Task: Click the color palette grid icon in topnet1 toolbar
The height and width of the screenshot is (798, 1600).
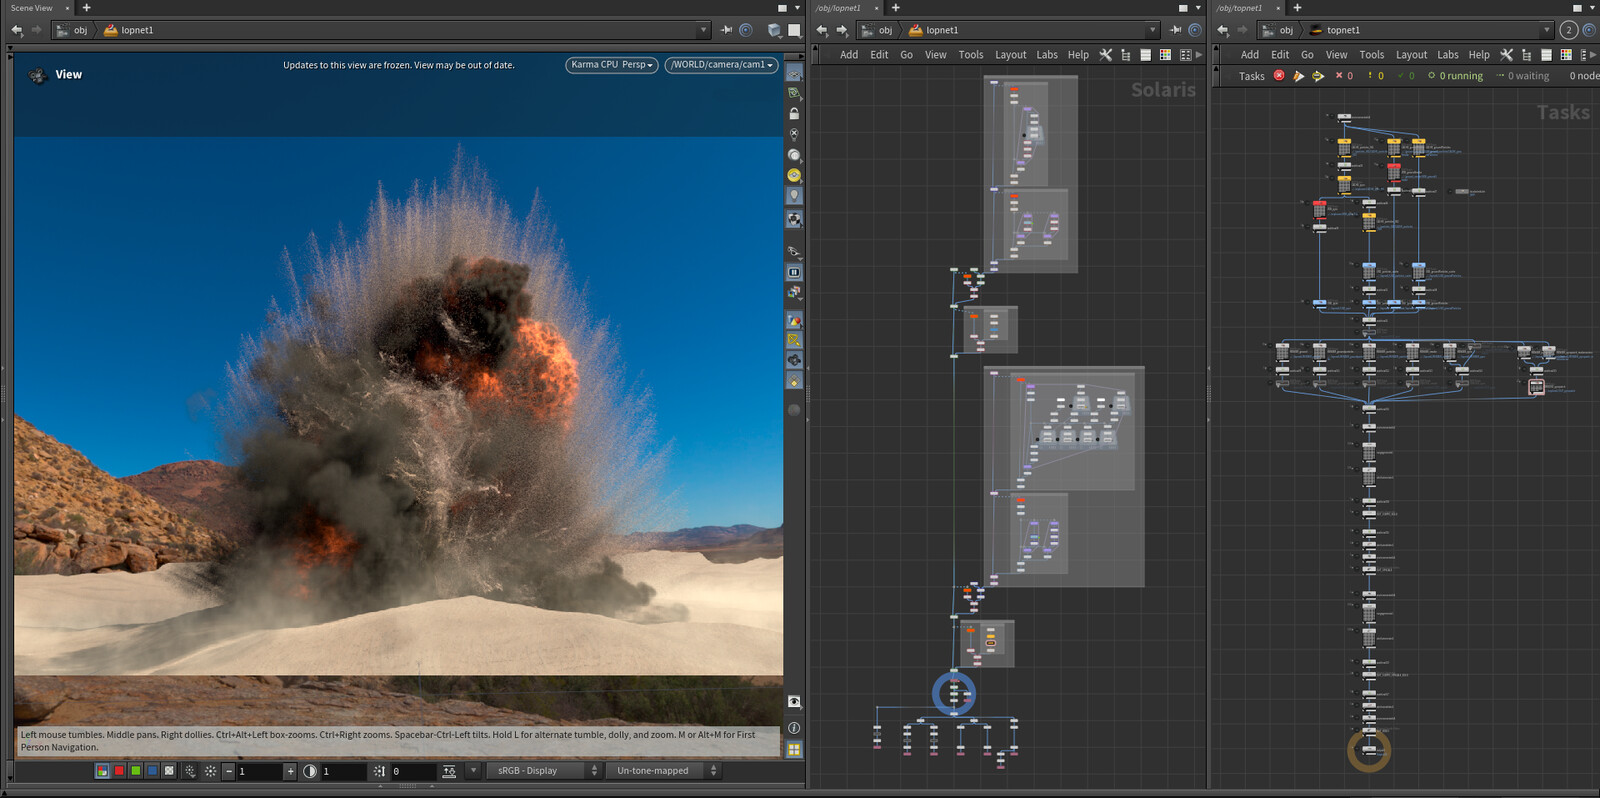Action: coord(1566,55)
